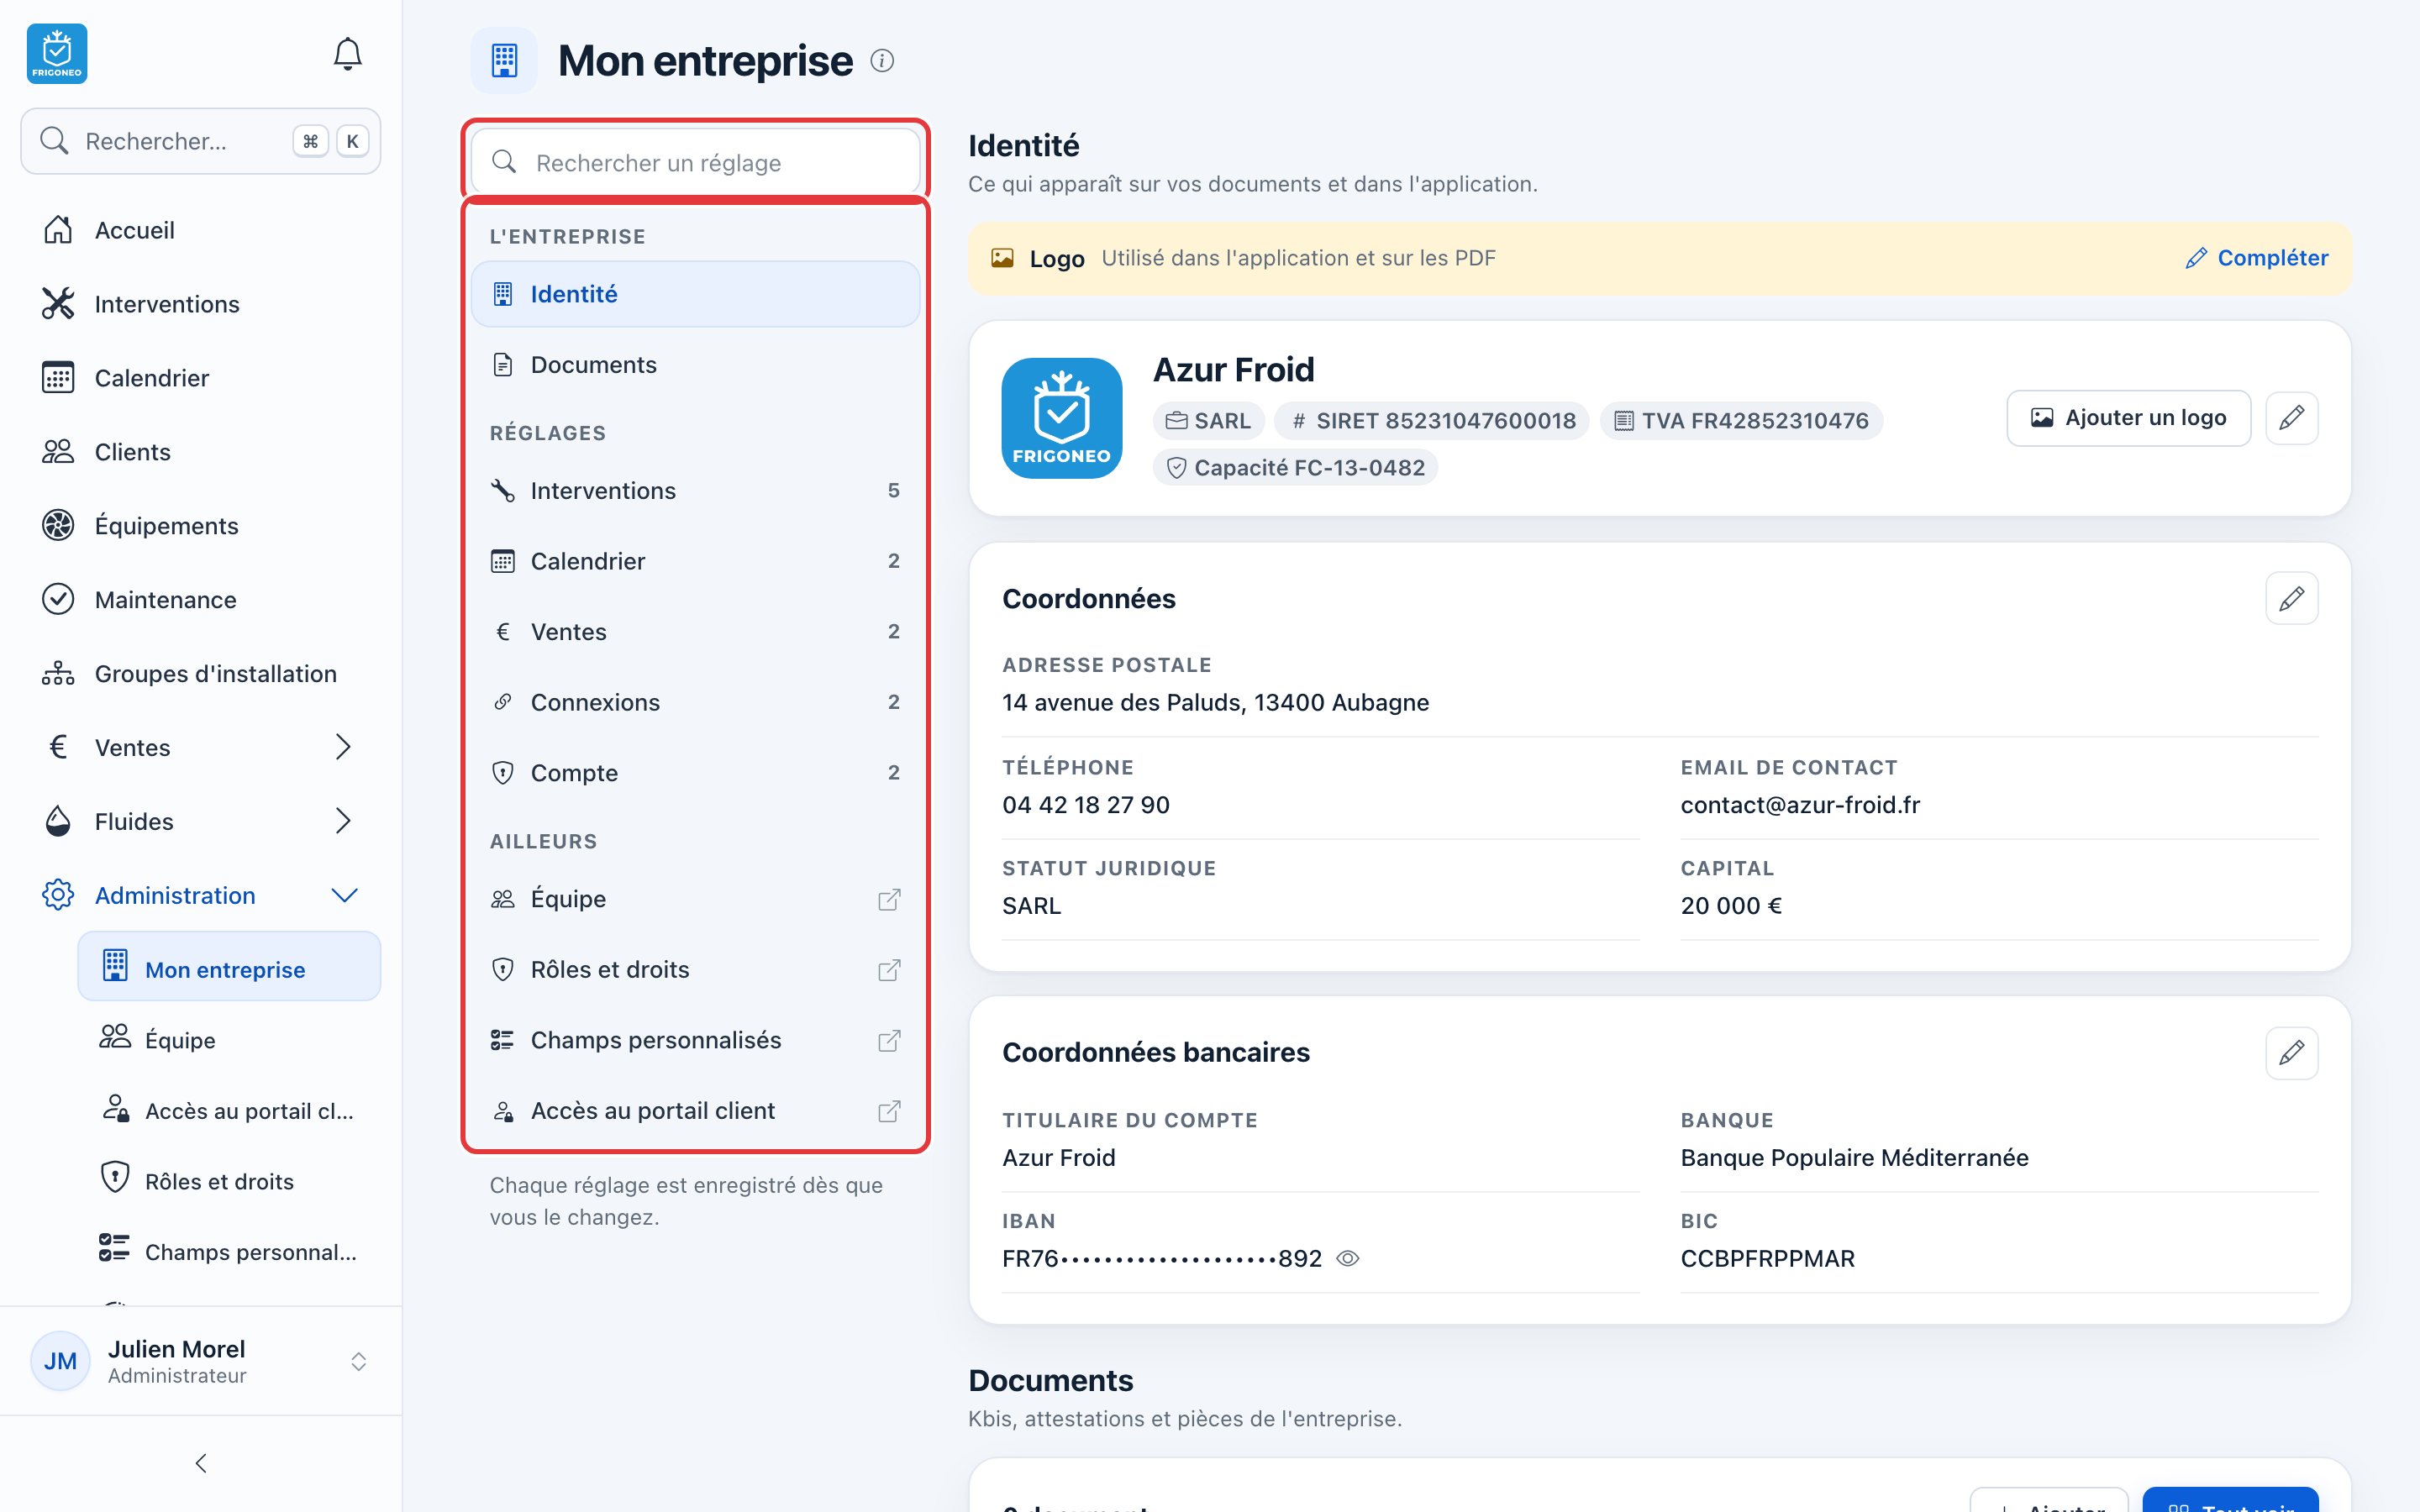Expand the Fluides sidebar submenu chevron
Image resolution: width=2420 pixels, height=1512 pixels.
tap(343, 821)
